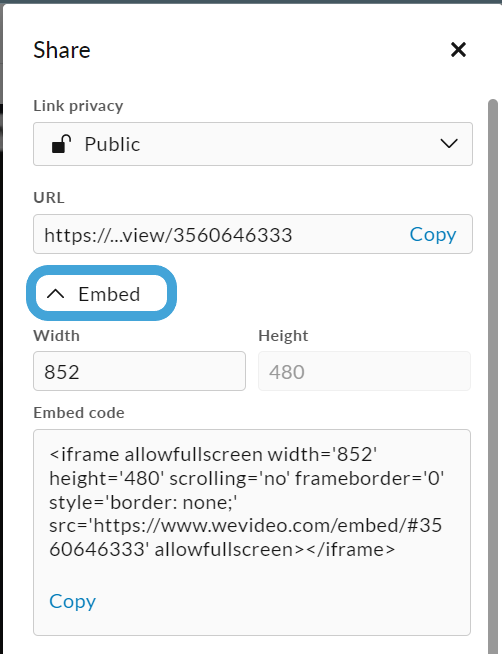Image resolution: width=502 pixels, height=654 pixels.
Task: Collapse the Embed section
Action: 101,293
